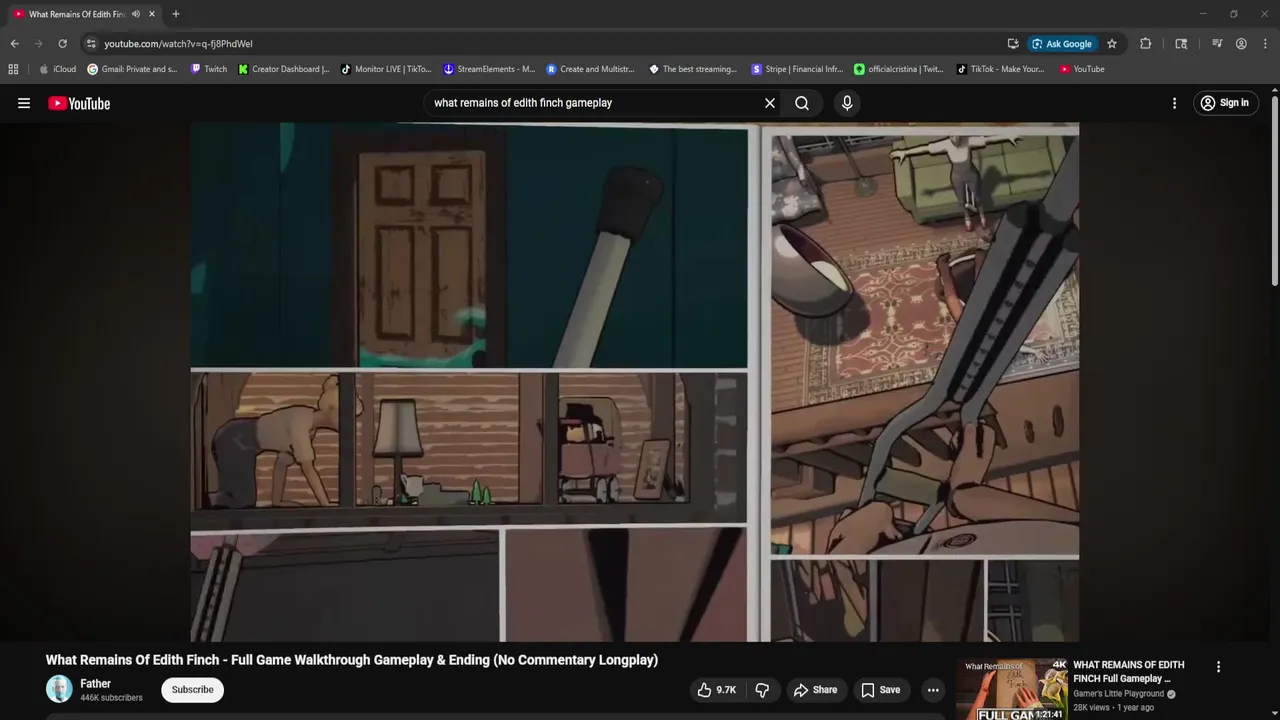The image size is (1280, 720).
Task: Open Twitch bookmark
Action: tap(208, 69)
